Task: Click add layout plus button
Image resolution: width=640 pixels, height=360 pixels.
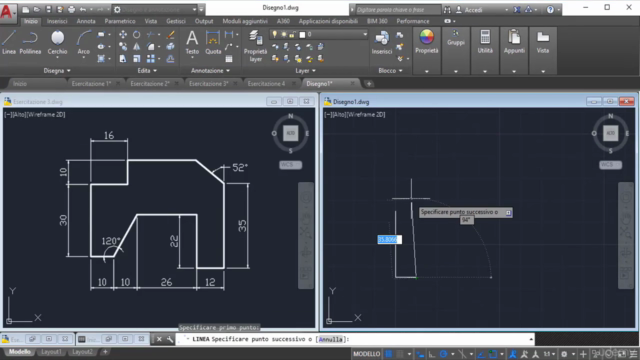Action: pyautogui.click(x=105, y=352)
